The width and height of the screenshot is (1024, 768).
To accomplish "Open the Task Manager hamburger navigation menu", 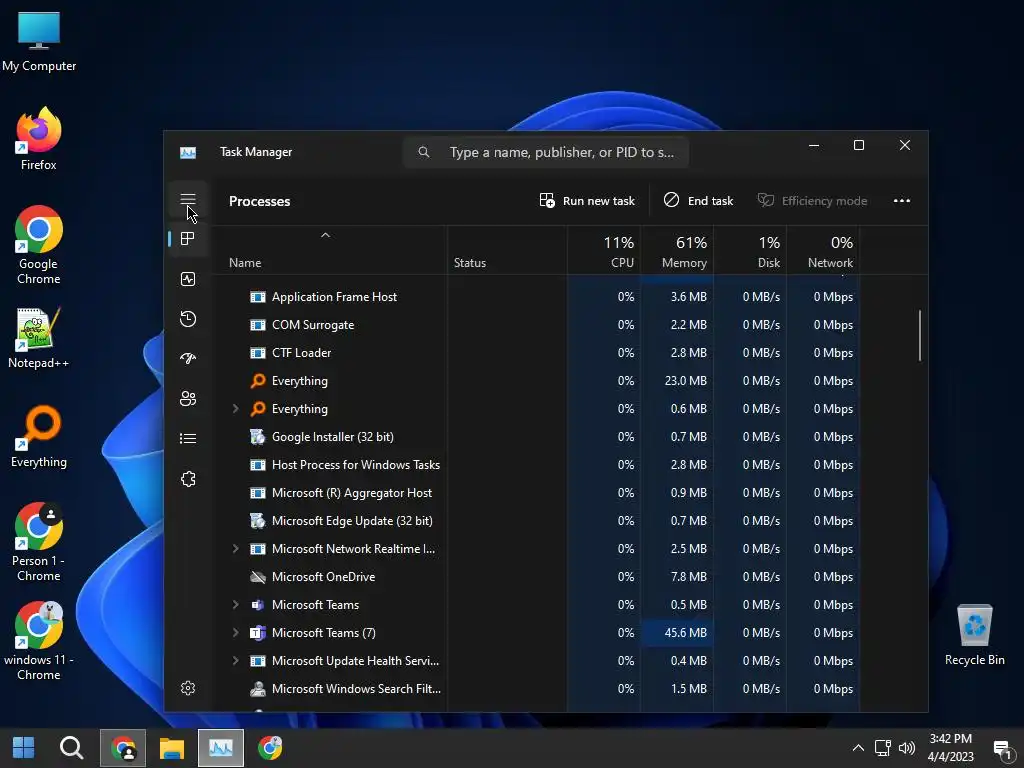I will pyautogui.click(x=188, y=199).
